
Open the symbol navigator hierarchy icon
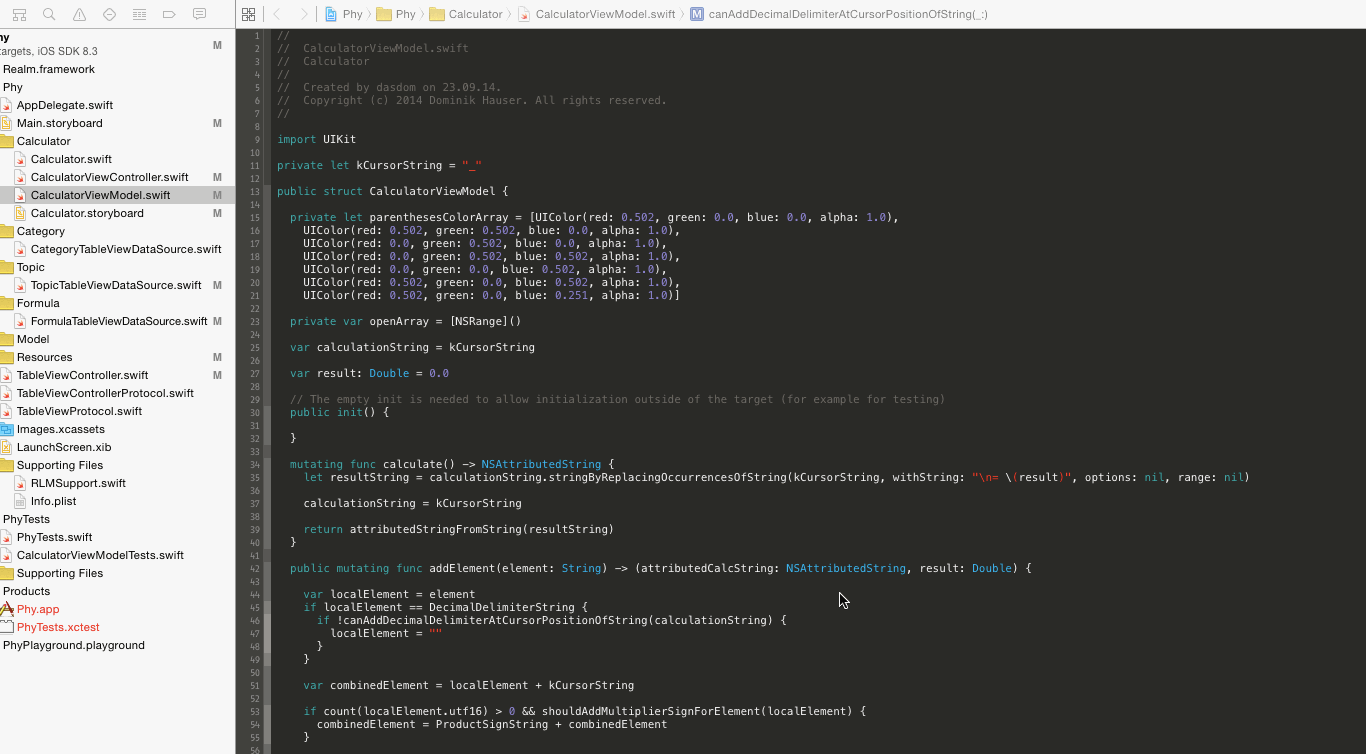coord(19,14)
